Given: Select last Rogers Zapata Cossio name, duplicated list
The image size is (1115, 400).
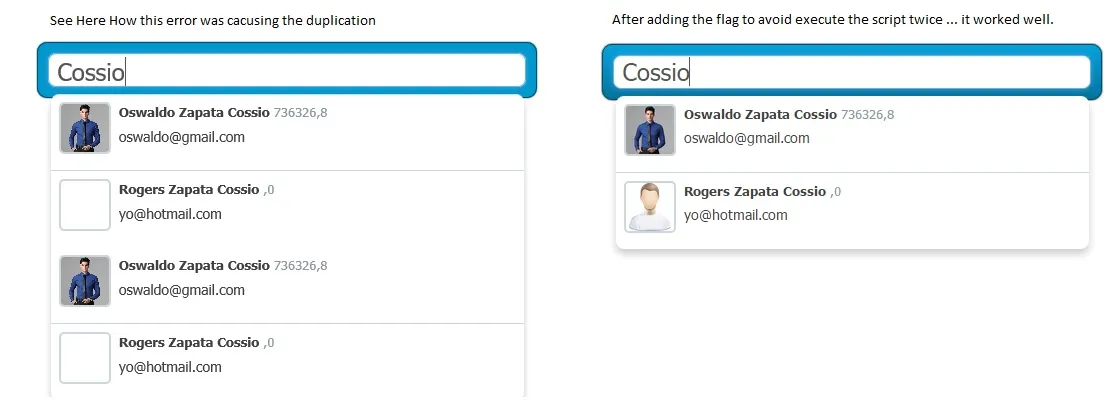Looking at the screenshot, I should [x=189, y=343].
